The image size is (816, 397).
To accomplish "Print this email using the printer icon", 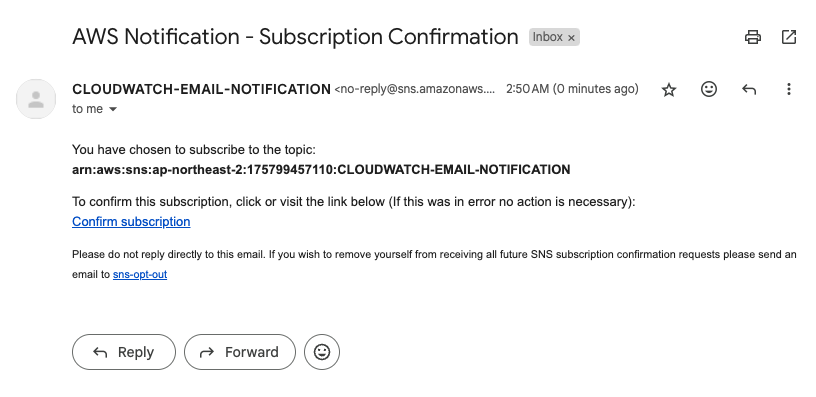I will coord(753,37).
